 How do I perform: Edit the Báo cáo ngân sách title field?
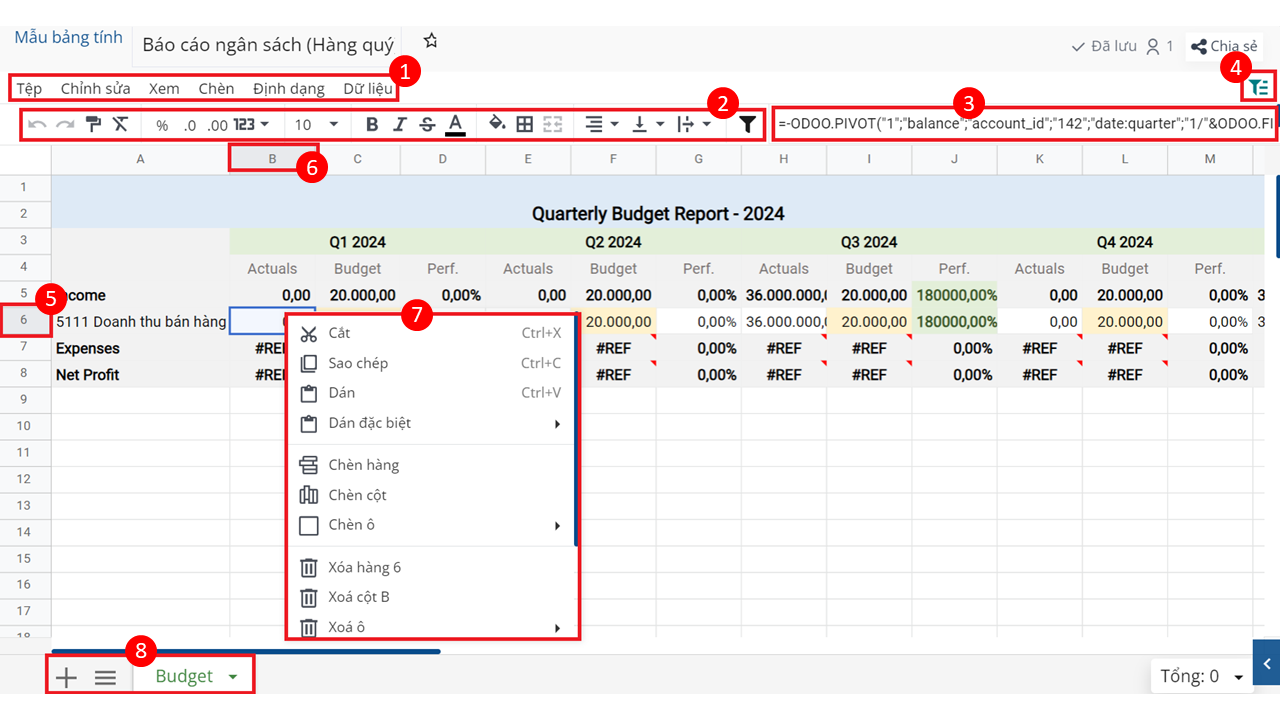point(268,45)
